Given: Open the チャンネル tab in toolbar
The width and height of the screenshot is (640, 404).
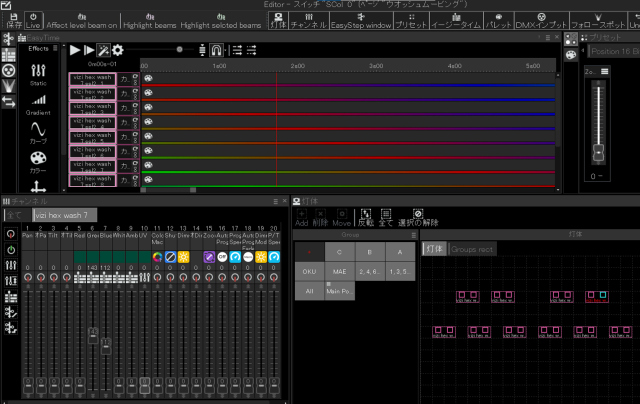Looking at the screenshot, I should (x=308, y=22).
